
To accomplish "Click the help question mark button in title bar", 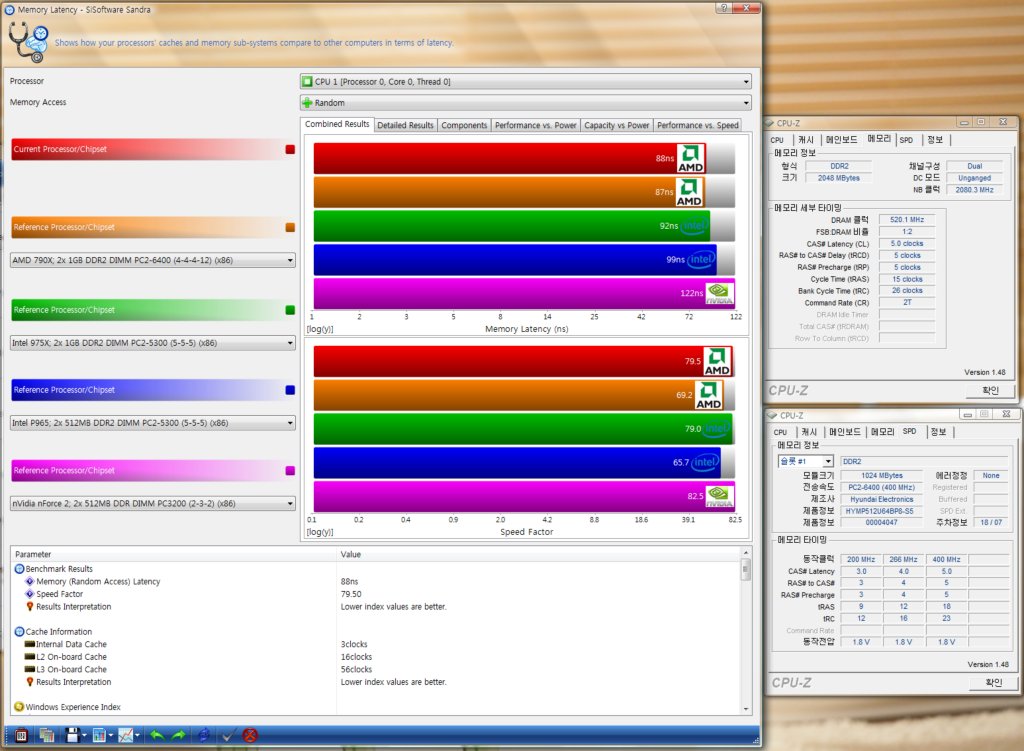I will [x=723, y=8].
